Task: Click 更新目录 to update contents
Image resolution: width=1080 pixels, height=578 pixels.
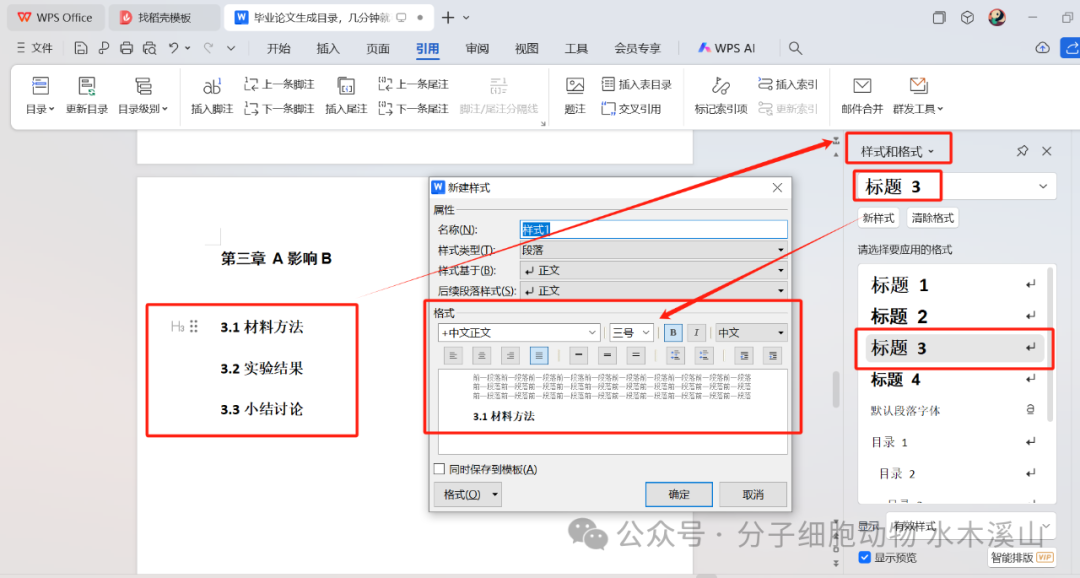Action: [87, 95]
